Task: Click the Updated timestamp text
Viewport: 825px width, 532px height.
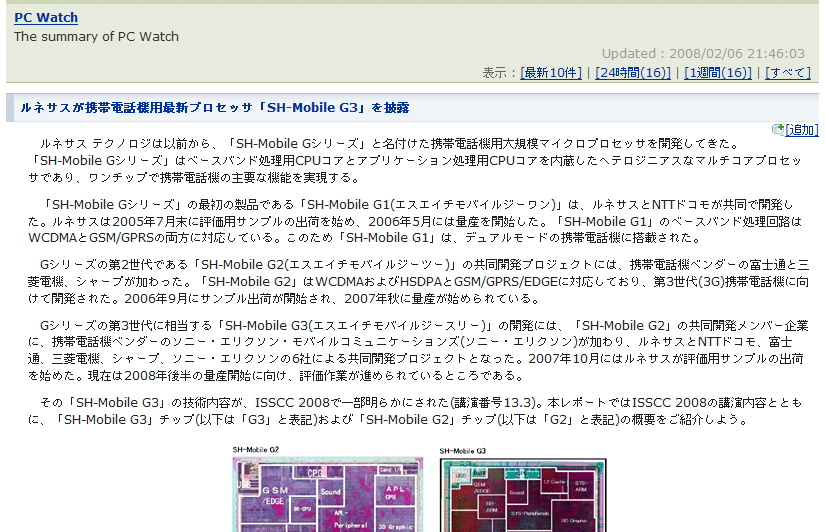Action: coord(703,54)
